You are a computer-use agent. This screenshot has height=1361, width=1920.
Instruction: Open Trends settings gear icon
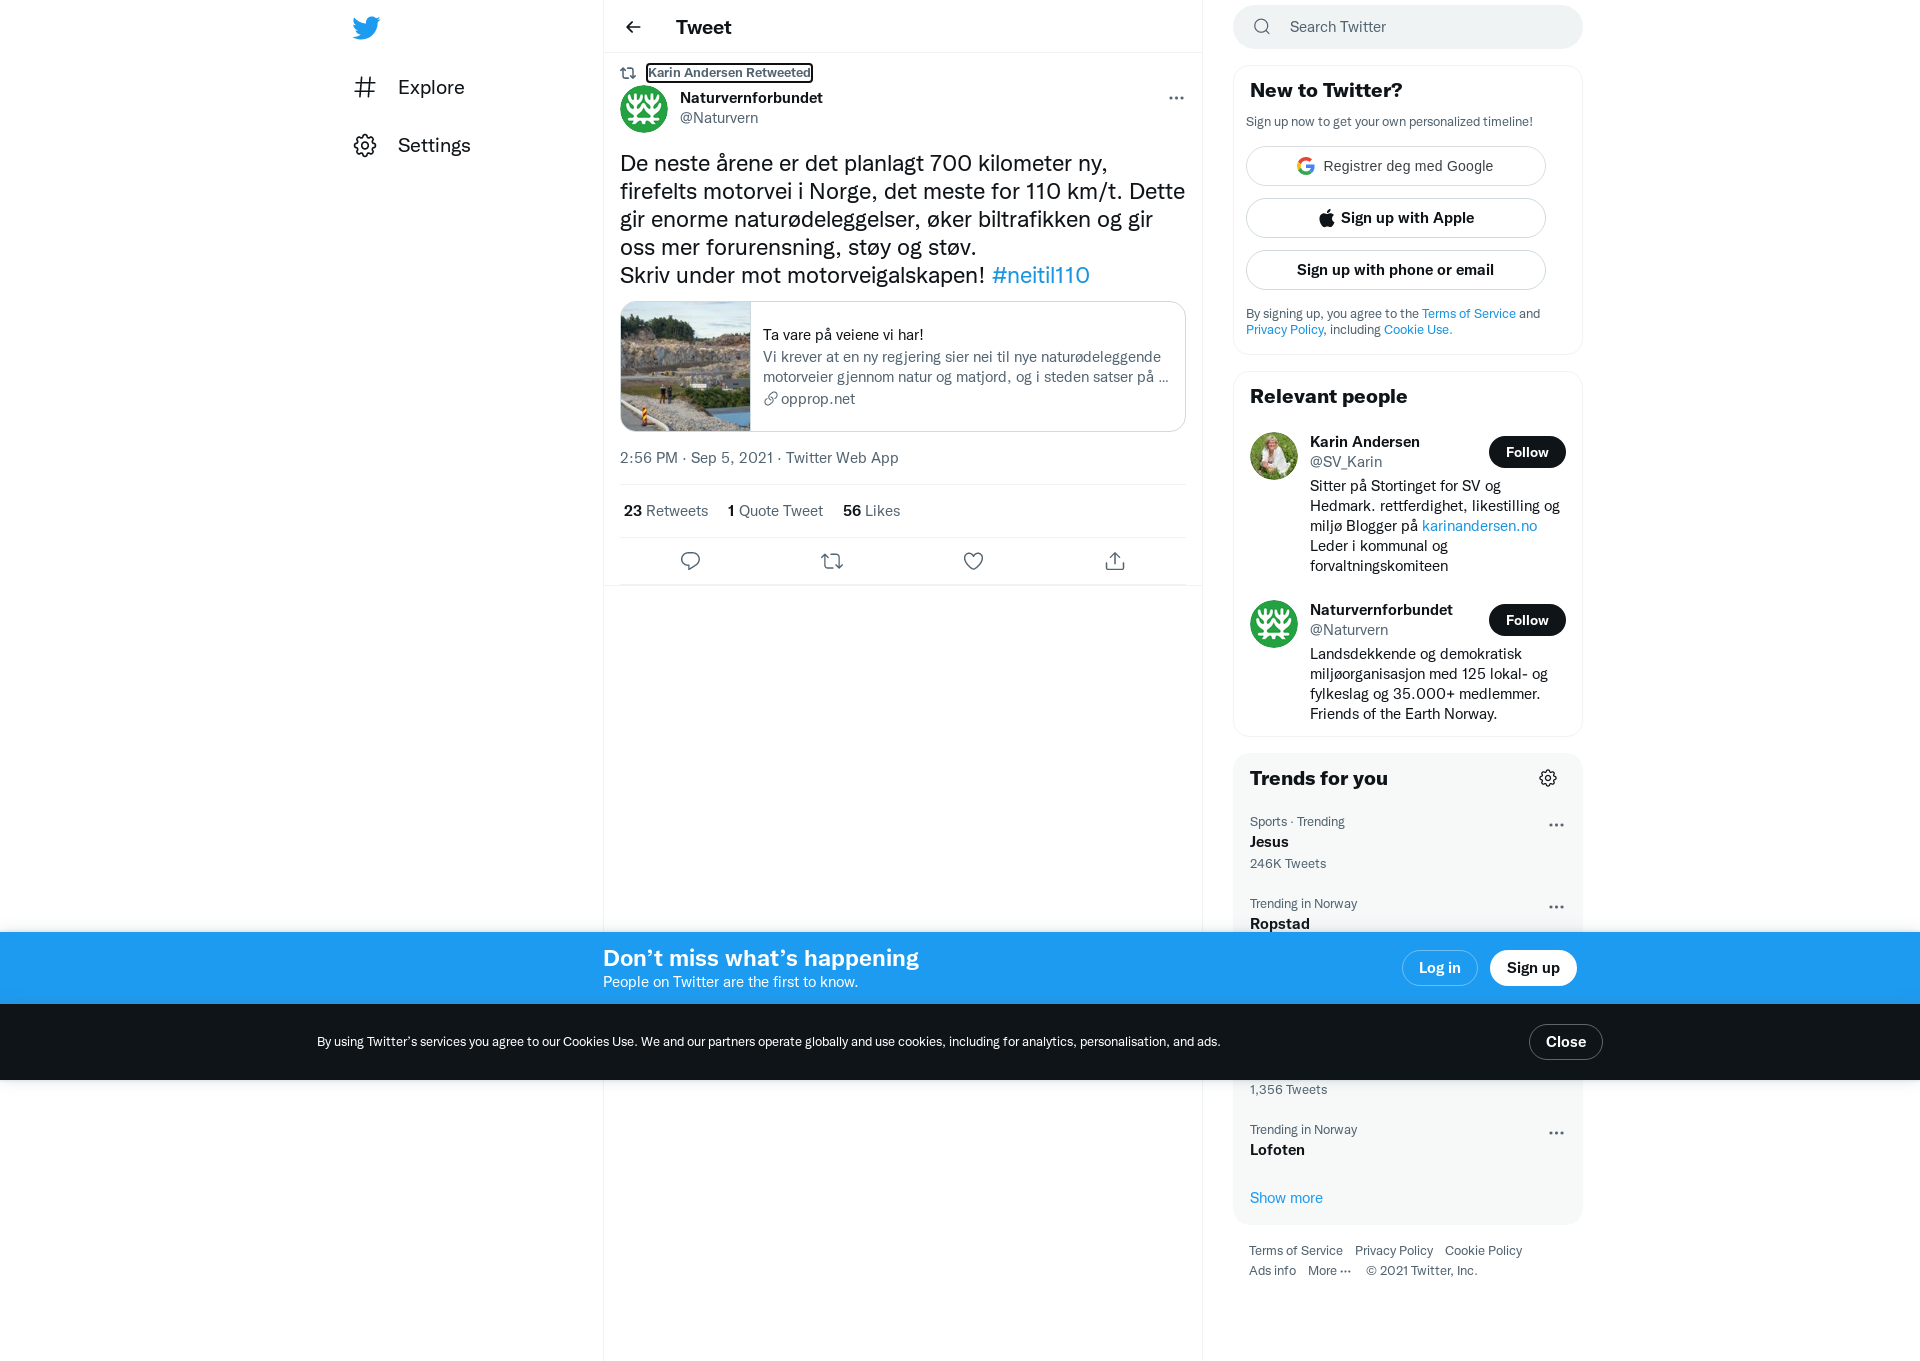pos(1548,778)
